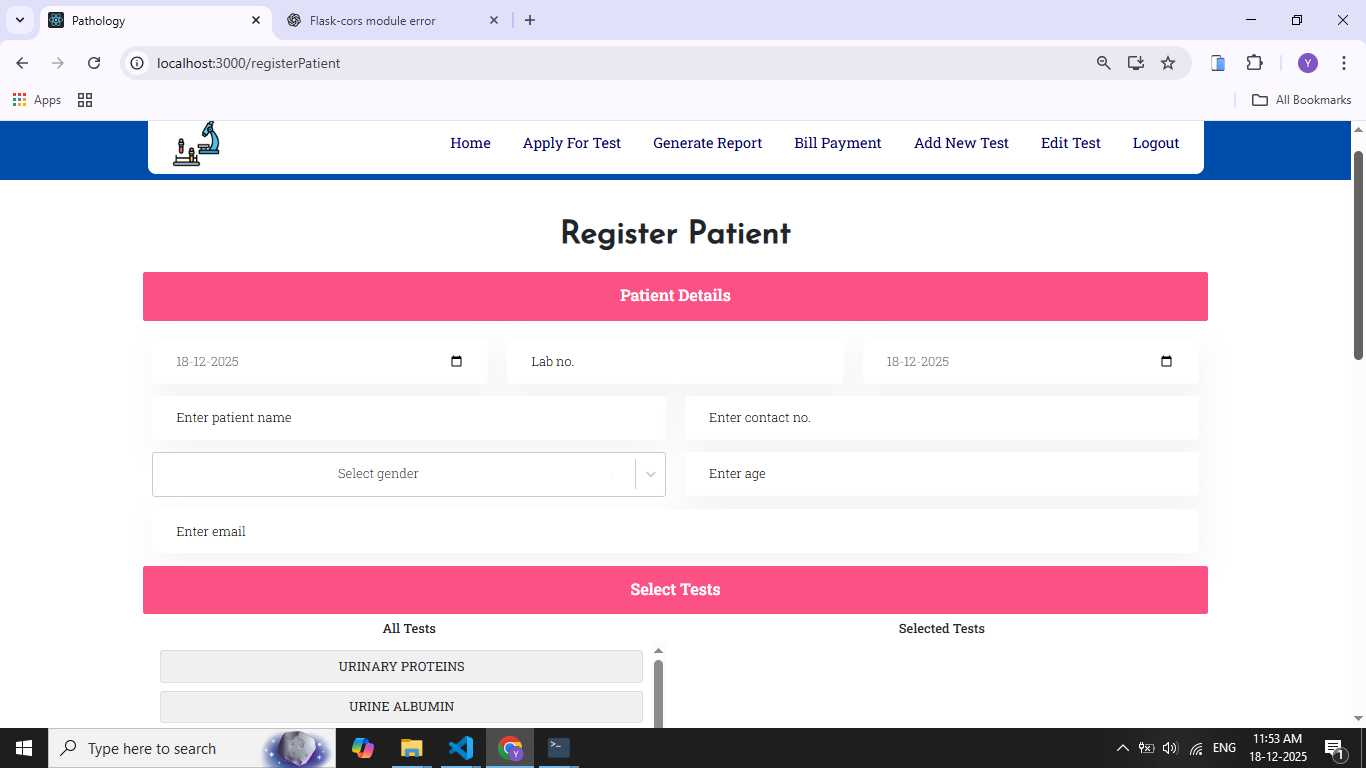The image size is (1366, 768).
Task: Open Chrome extensions puzzle icon
Action: pos(1254,63)
